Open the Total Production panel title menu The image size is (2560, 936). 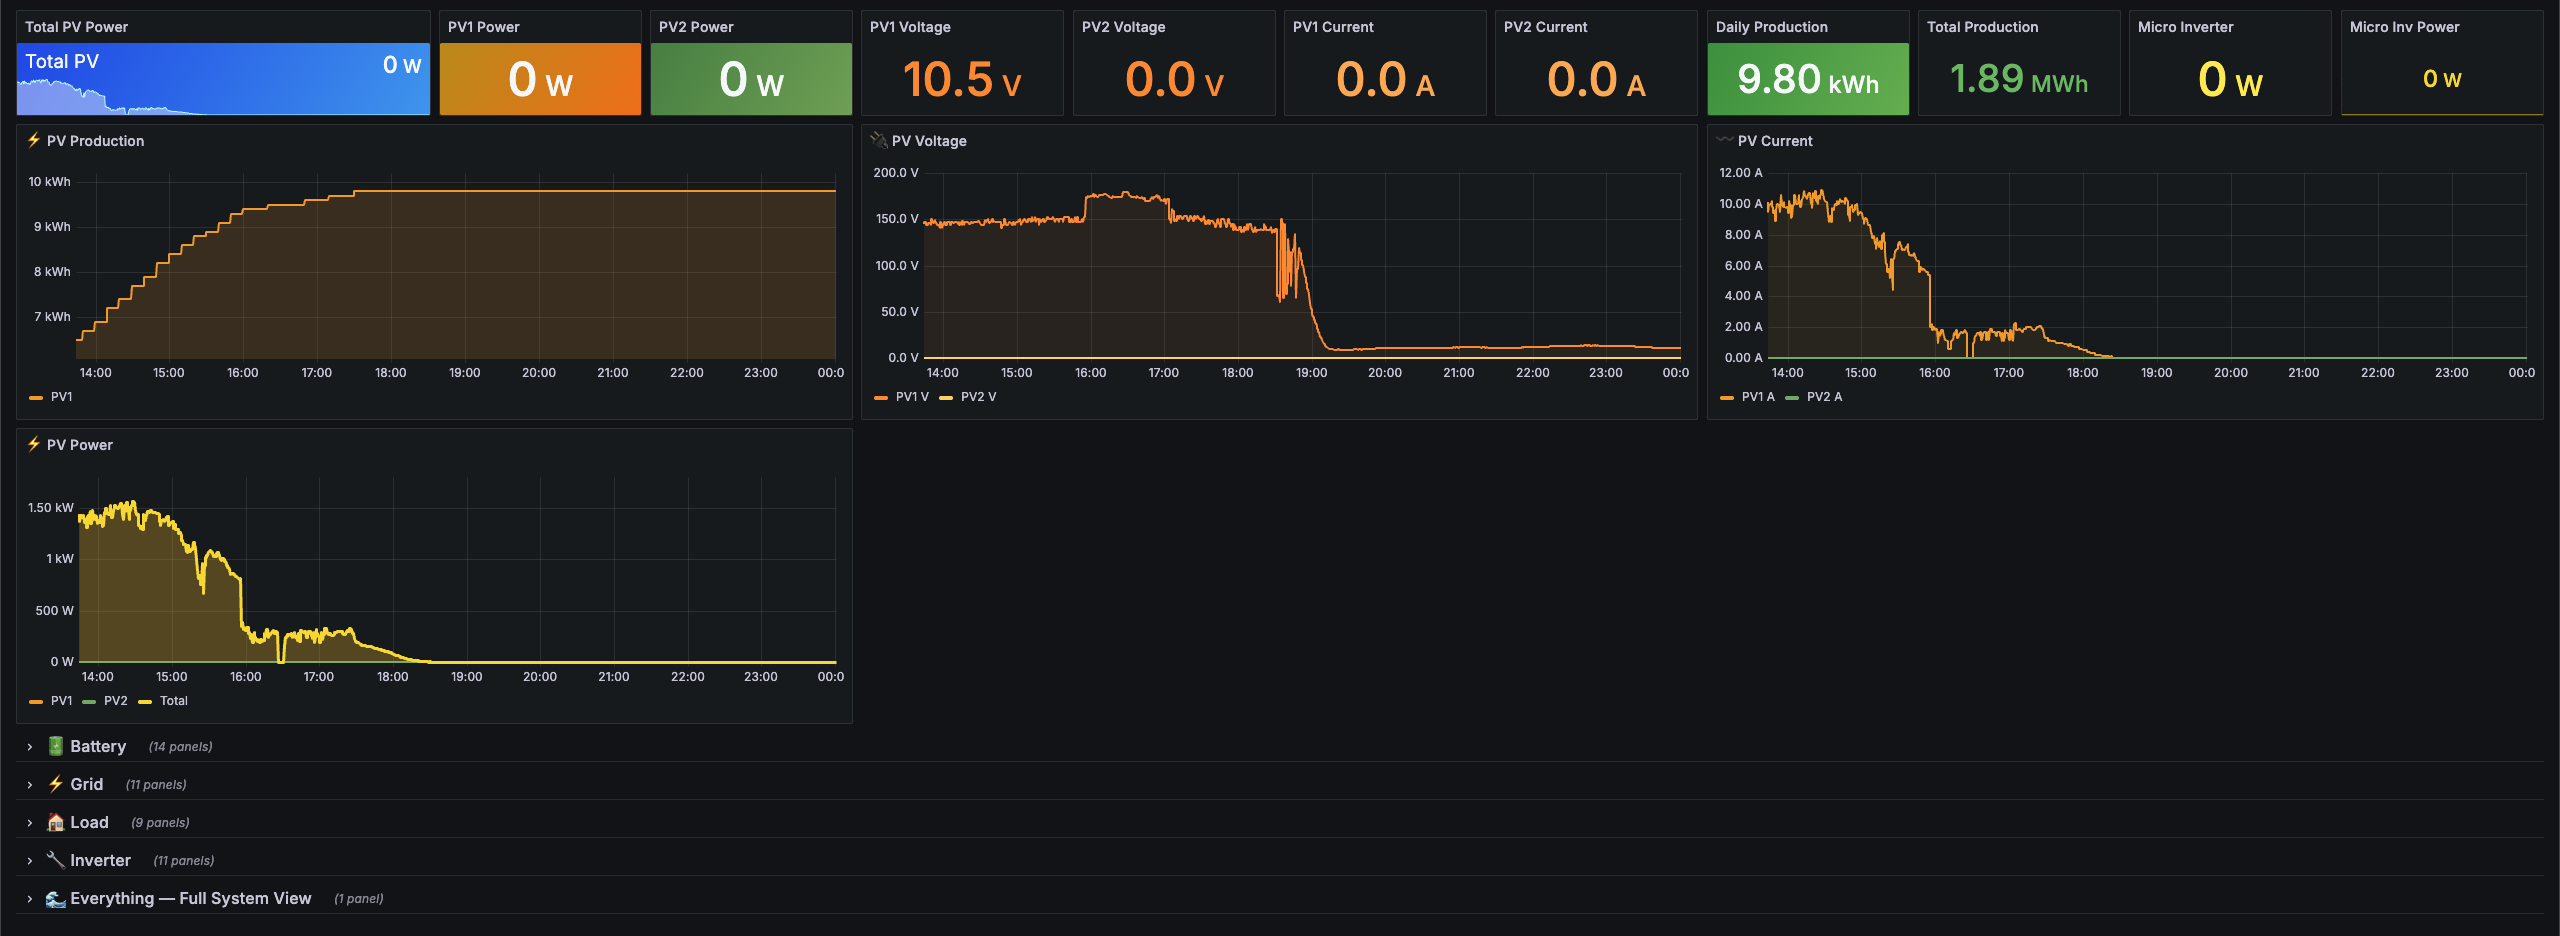tap(1982, 27)
